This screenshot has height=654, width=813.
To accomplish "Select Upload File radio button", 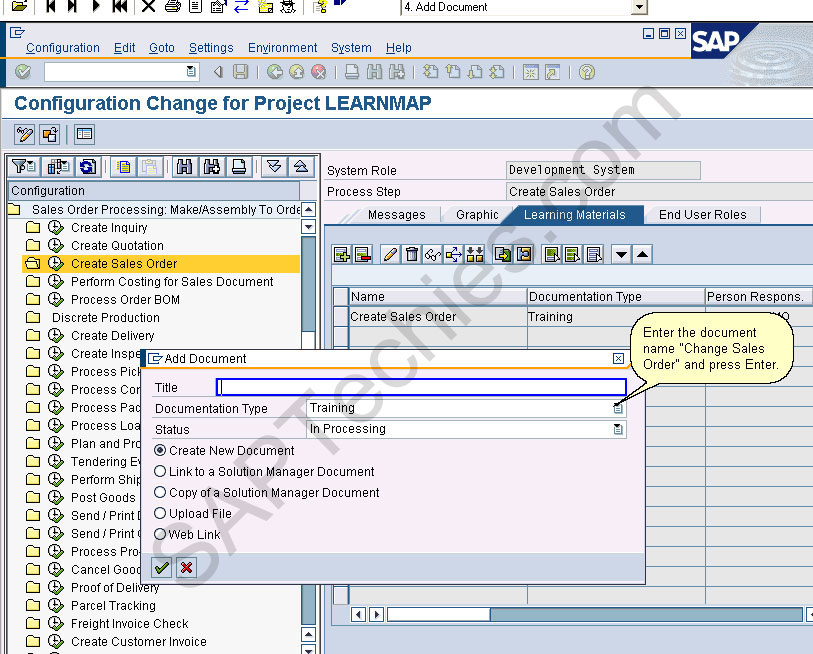I will 160,513.
